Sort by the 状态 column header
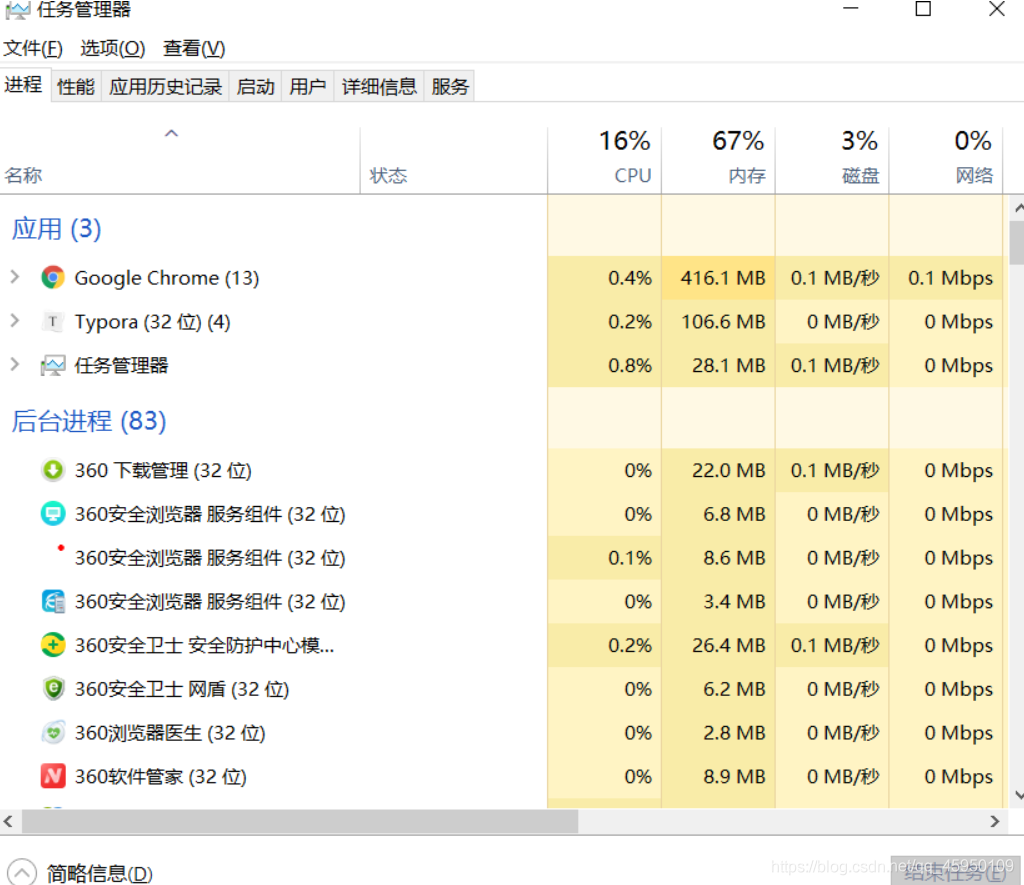The image size is (1024, 885). coord(453,161)
